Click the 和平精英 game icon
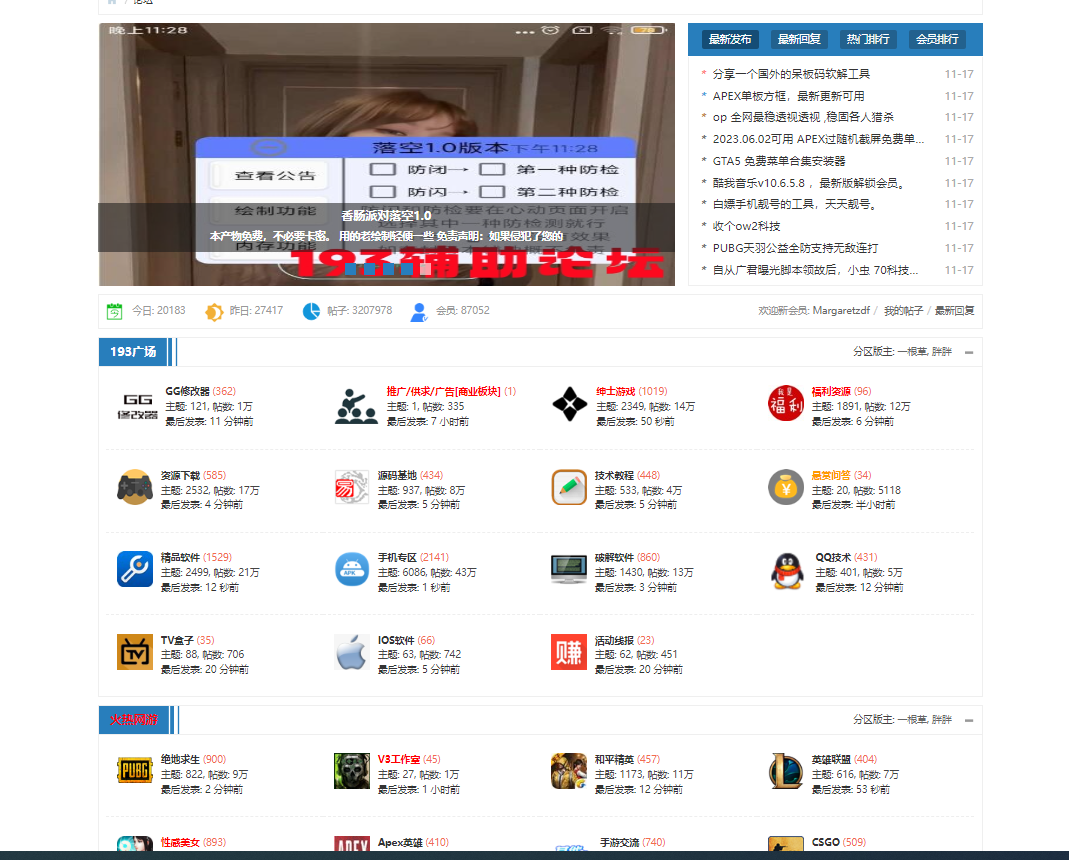The image size is (1069, 860). (x=569, y=771)
